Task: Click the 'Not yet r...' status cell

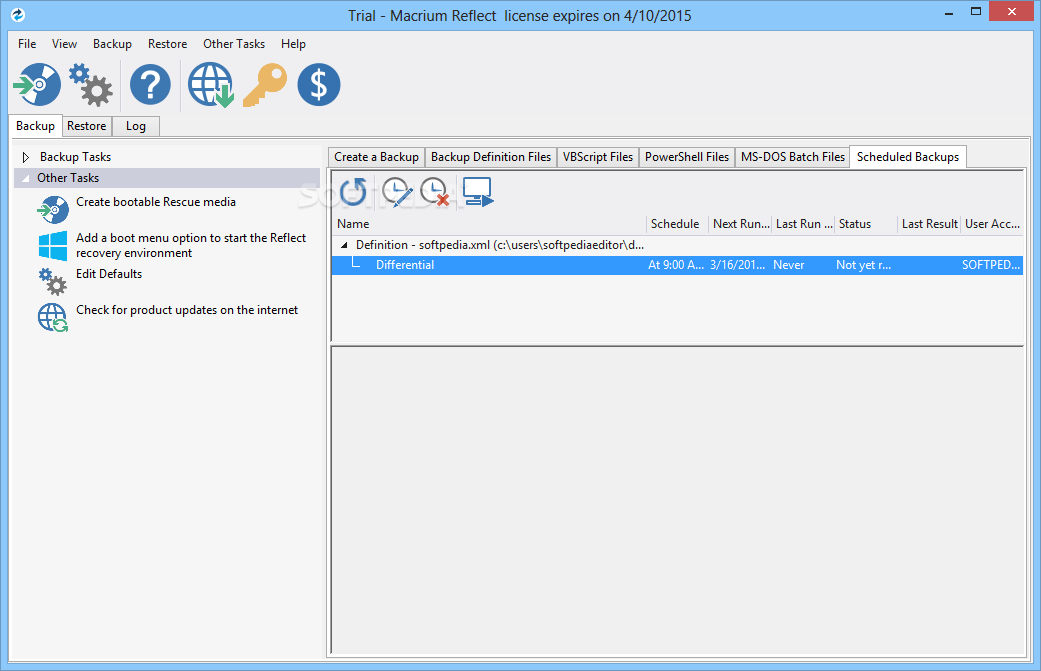Action: 863,265
